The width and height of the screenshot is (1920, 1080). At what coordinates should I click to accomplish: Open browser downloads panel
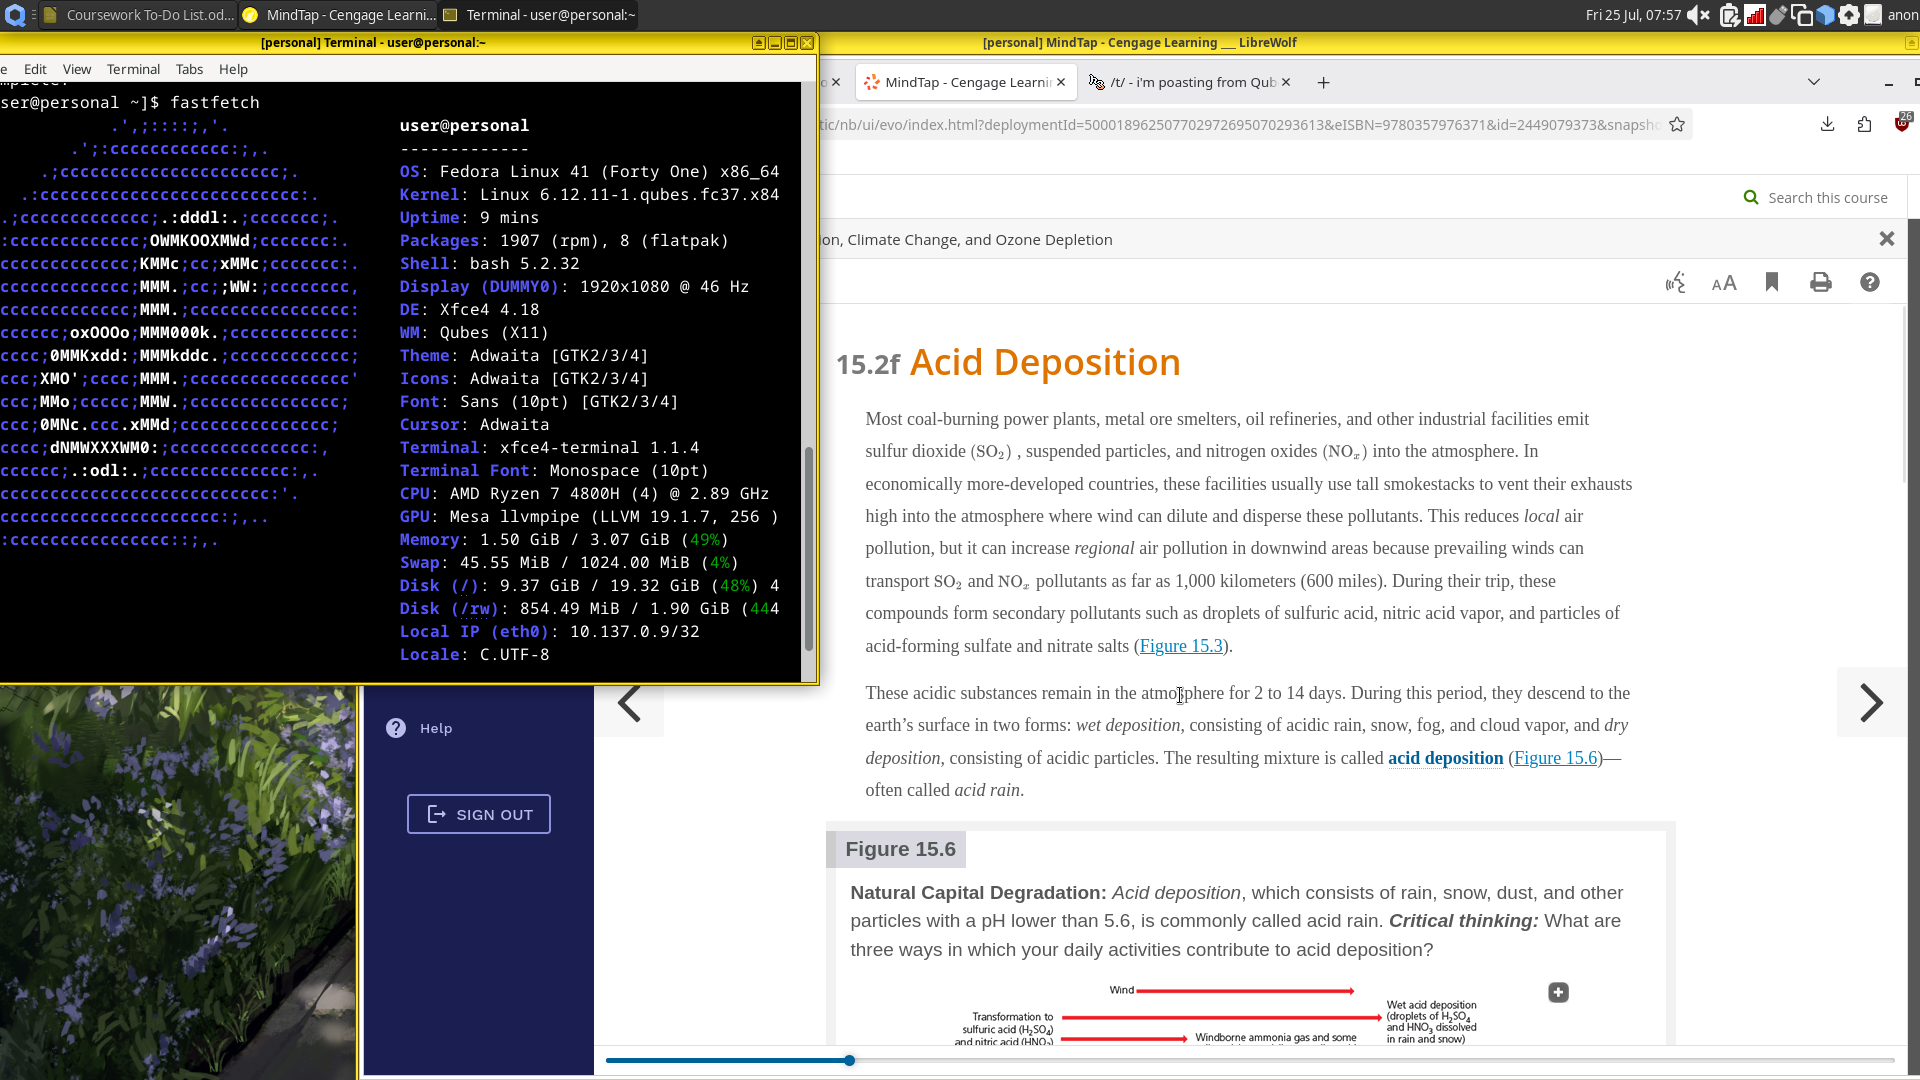coord(1827,124)
